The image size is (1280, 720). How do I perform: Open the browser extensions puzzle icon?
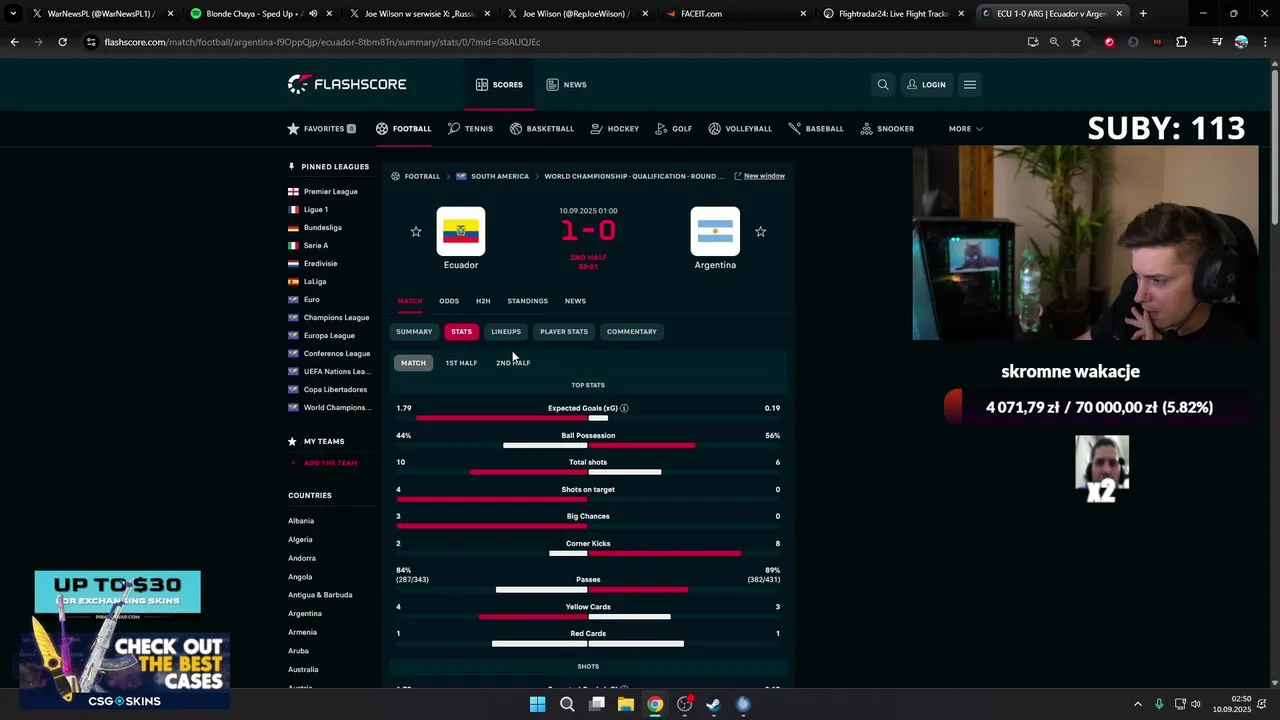(1182, 42)
